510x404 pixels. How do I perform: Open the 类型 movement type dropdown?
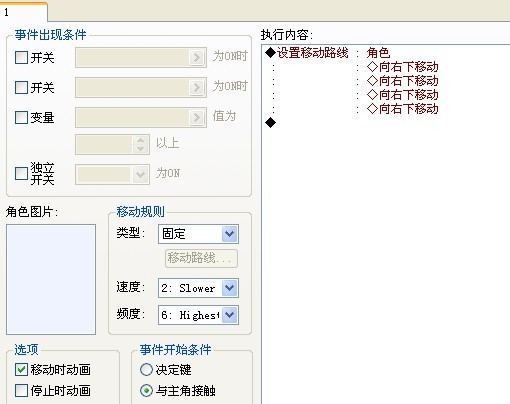pos(230,234)
